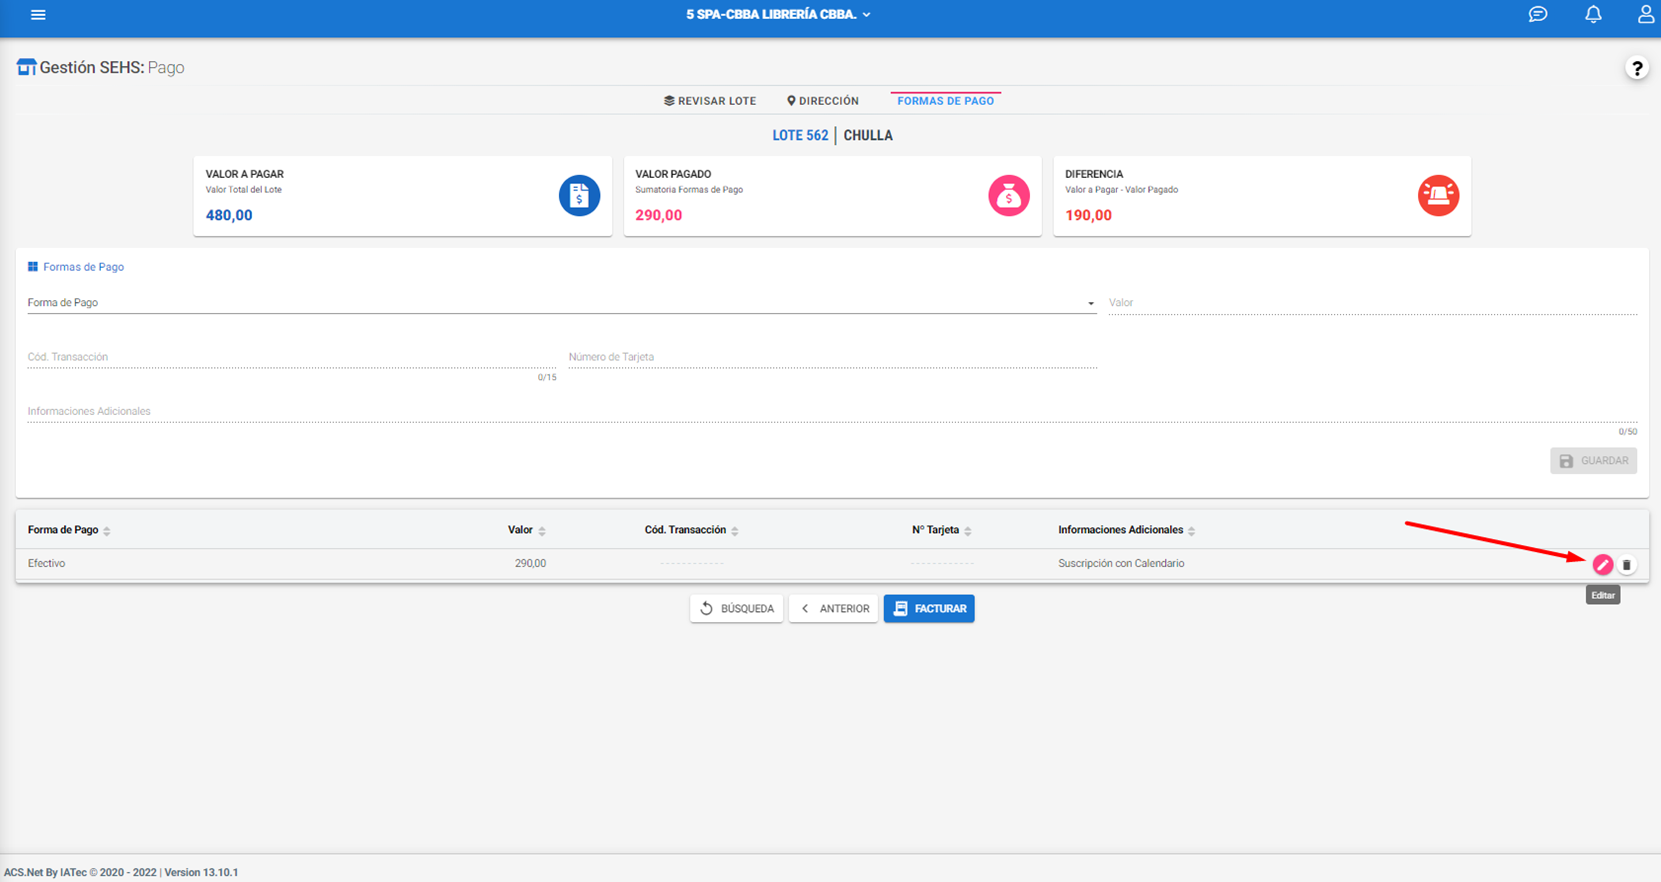Click the Gestión SEHS store icon
Screen dimensions: 1661x882
point(26,67)
